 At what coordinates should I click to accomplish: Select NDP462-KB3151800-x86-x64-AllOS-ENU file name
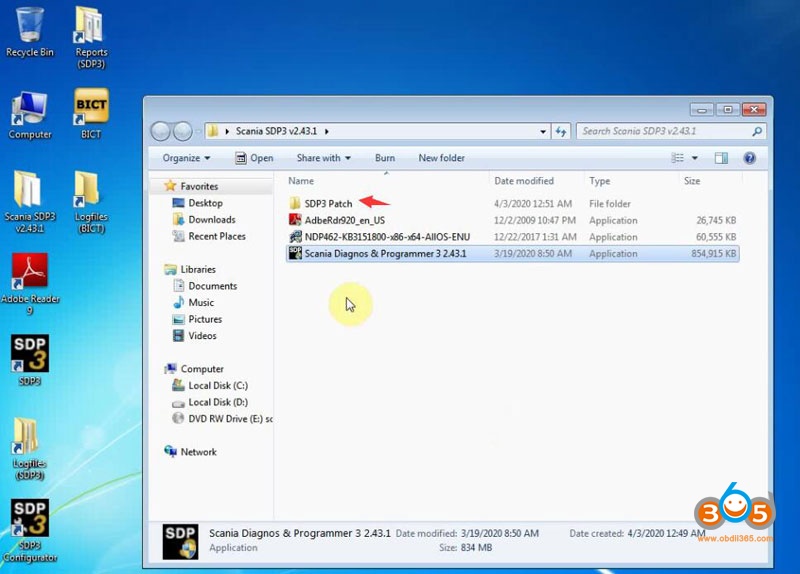[x=387, y=237]
